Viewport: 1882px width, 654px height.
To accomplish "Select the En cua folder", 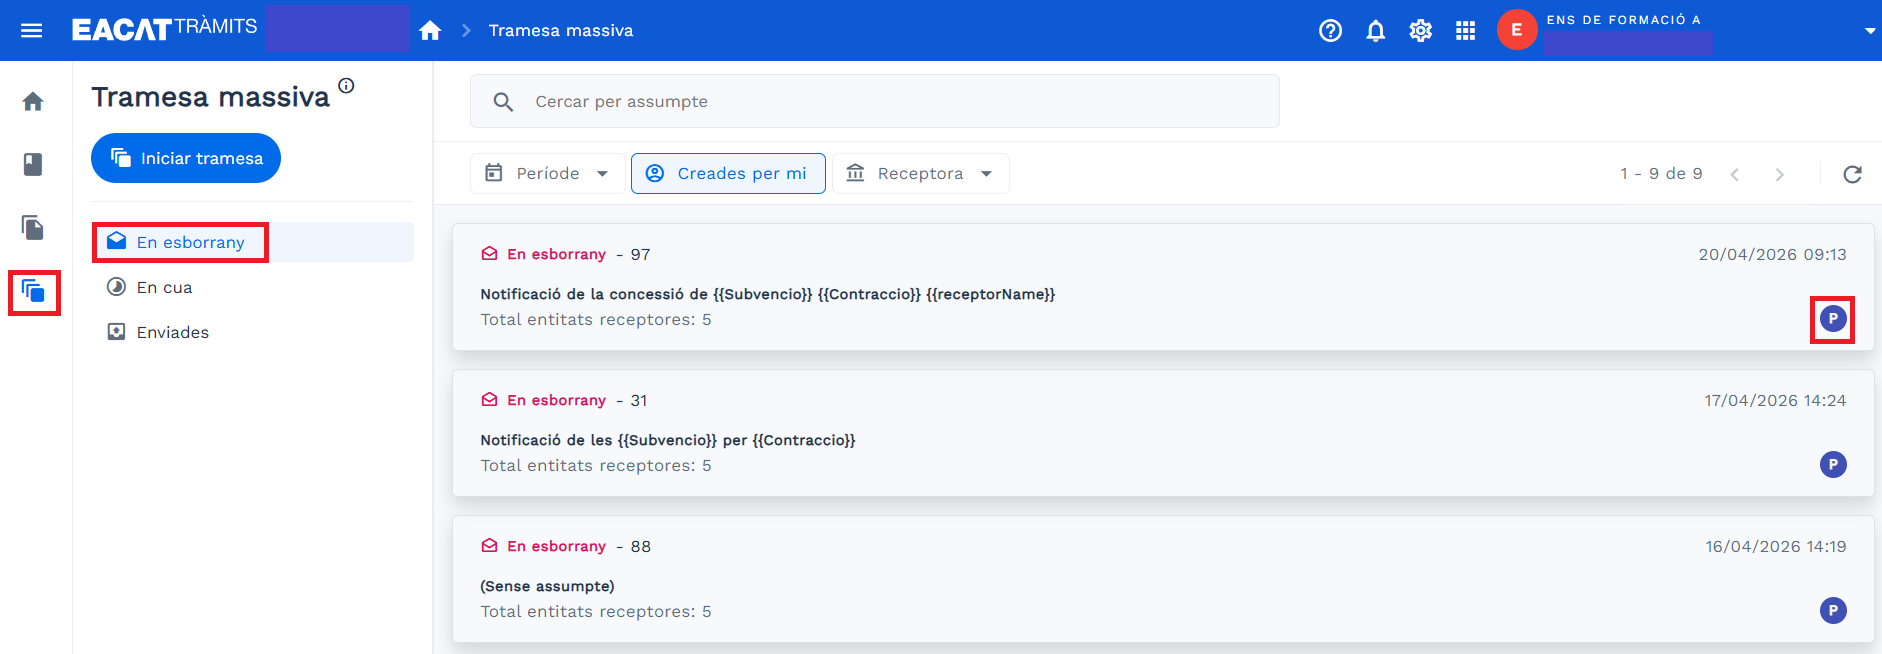I will pos(164,287).
